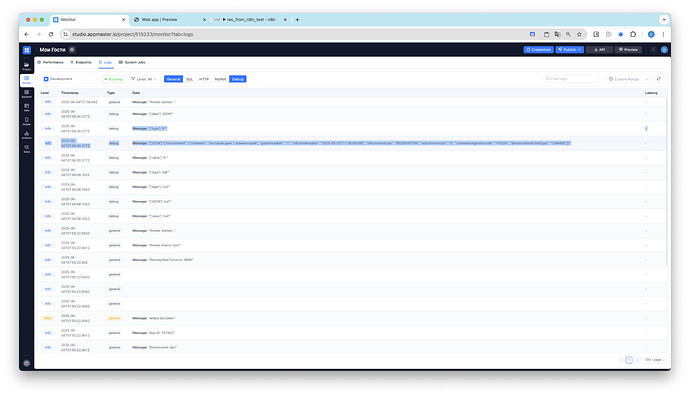Click the Credentials button

click(x=539, y=50)
